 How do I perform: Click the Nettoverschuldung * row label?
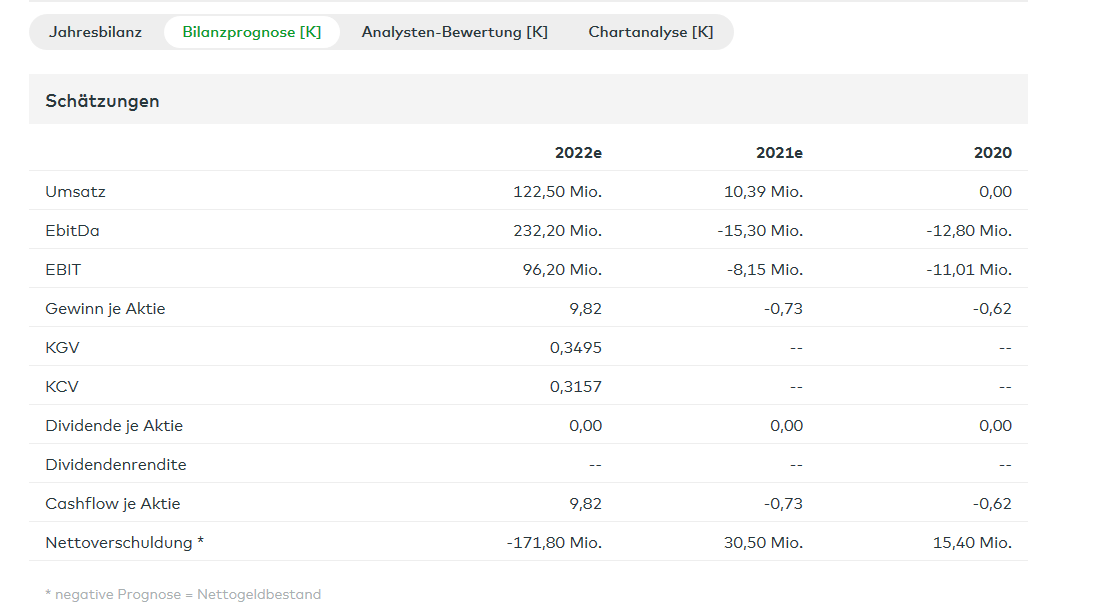pyautogui.click(x=124, y=542)
